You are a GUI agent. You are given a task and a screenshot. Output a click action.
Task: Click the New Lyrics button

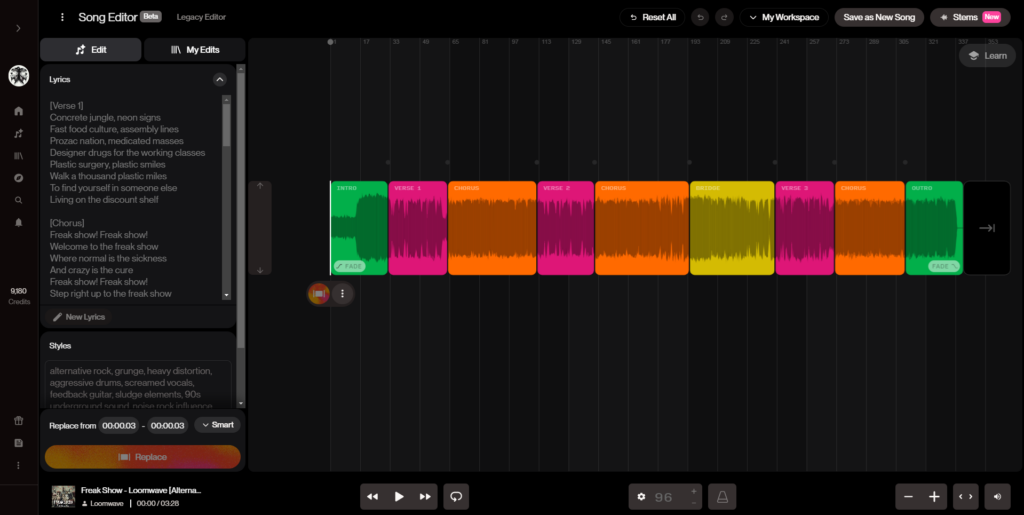(78, 317)
